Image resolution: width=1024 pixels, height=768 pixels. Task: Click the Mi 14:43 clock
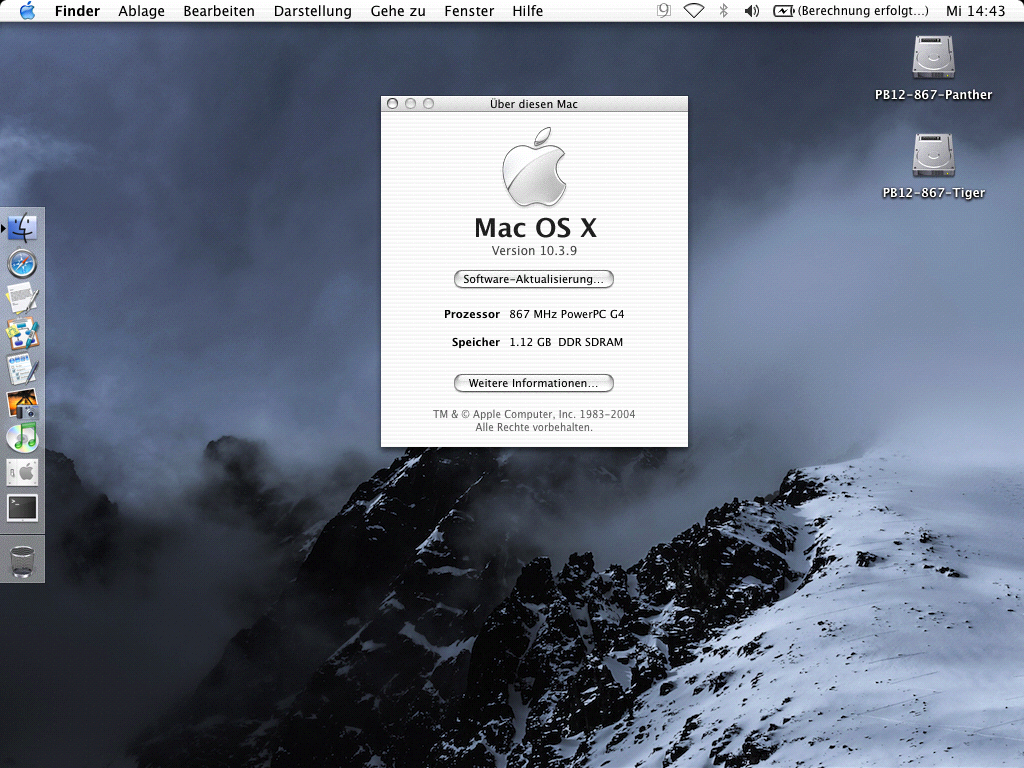[x=975, y=11]
